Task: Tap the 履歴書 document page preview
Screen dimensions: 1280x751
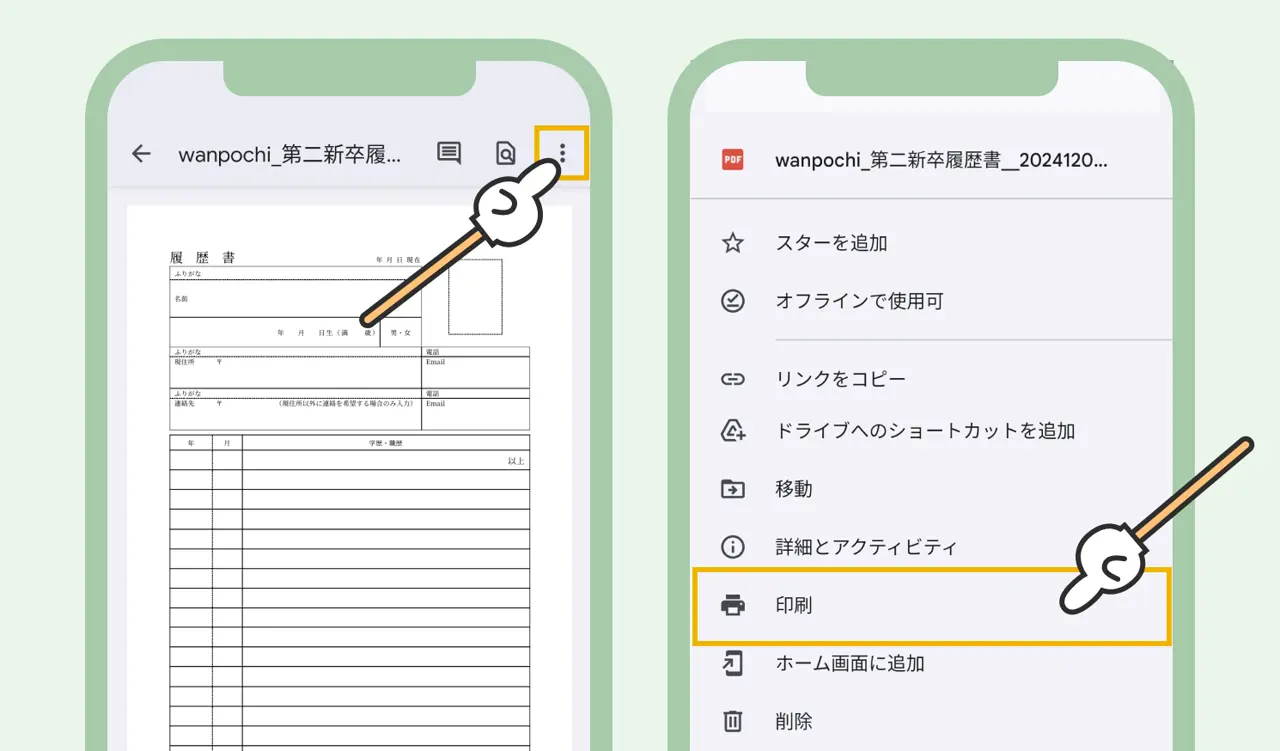Action: pos(349,478)
